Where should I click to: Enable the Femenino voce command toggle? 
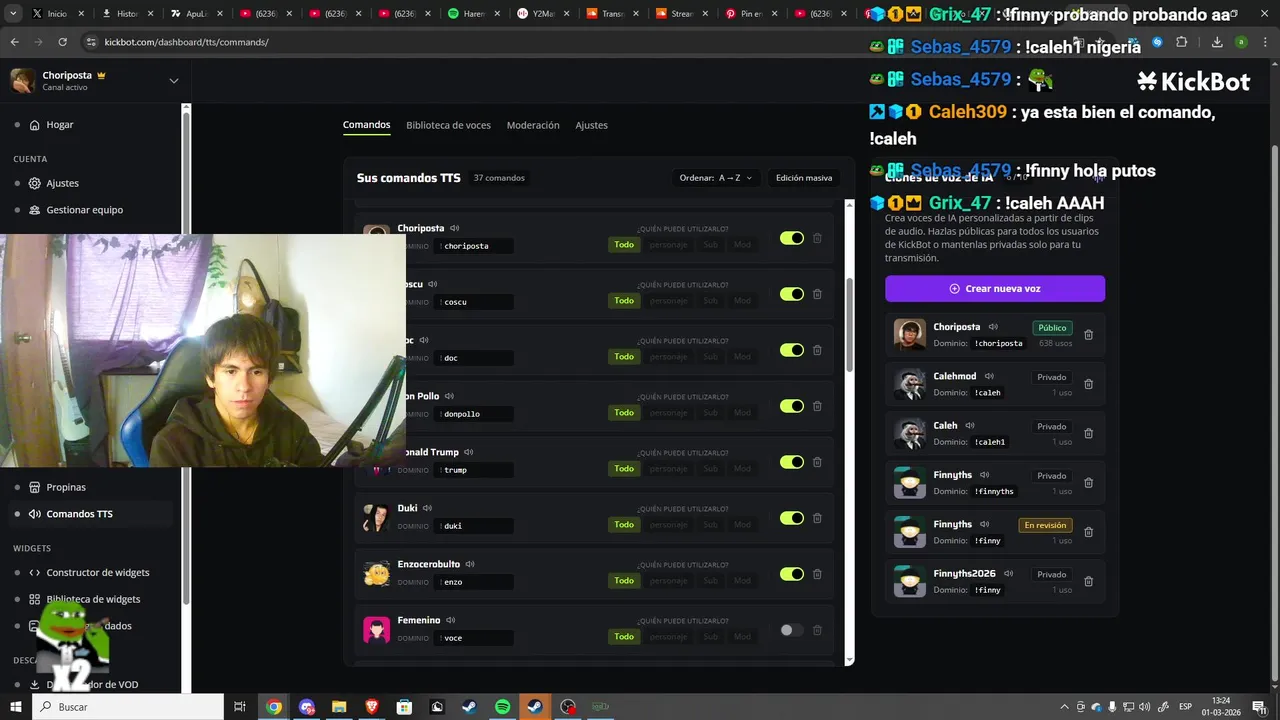click(792, 630)
